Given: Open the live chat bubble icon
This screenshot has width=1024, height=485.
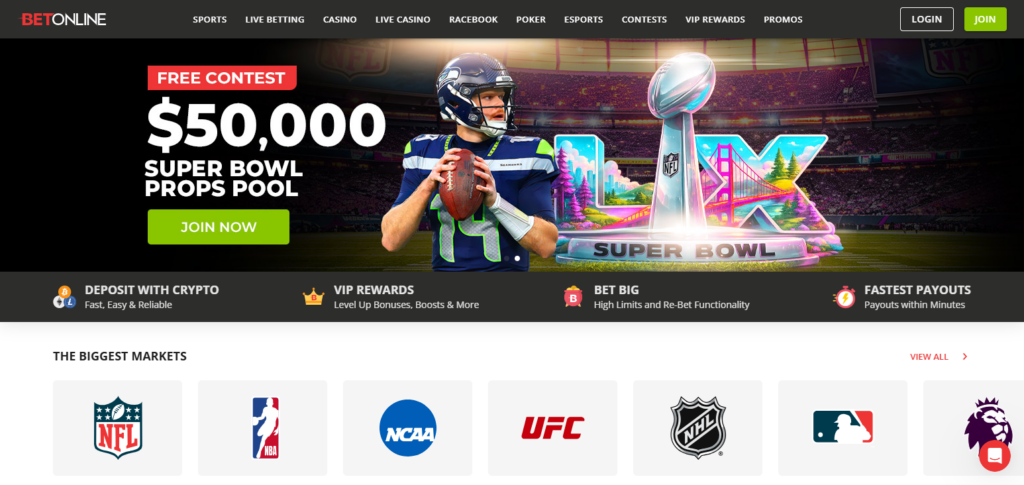Looking at the screenshot, I should (x=994, y=456).
